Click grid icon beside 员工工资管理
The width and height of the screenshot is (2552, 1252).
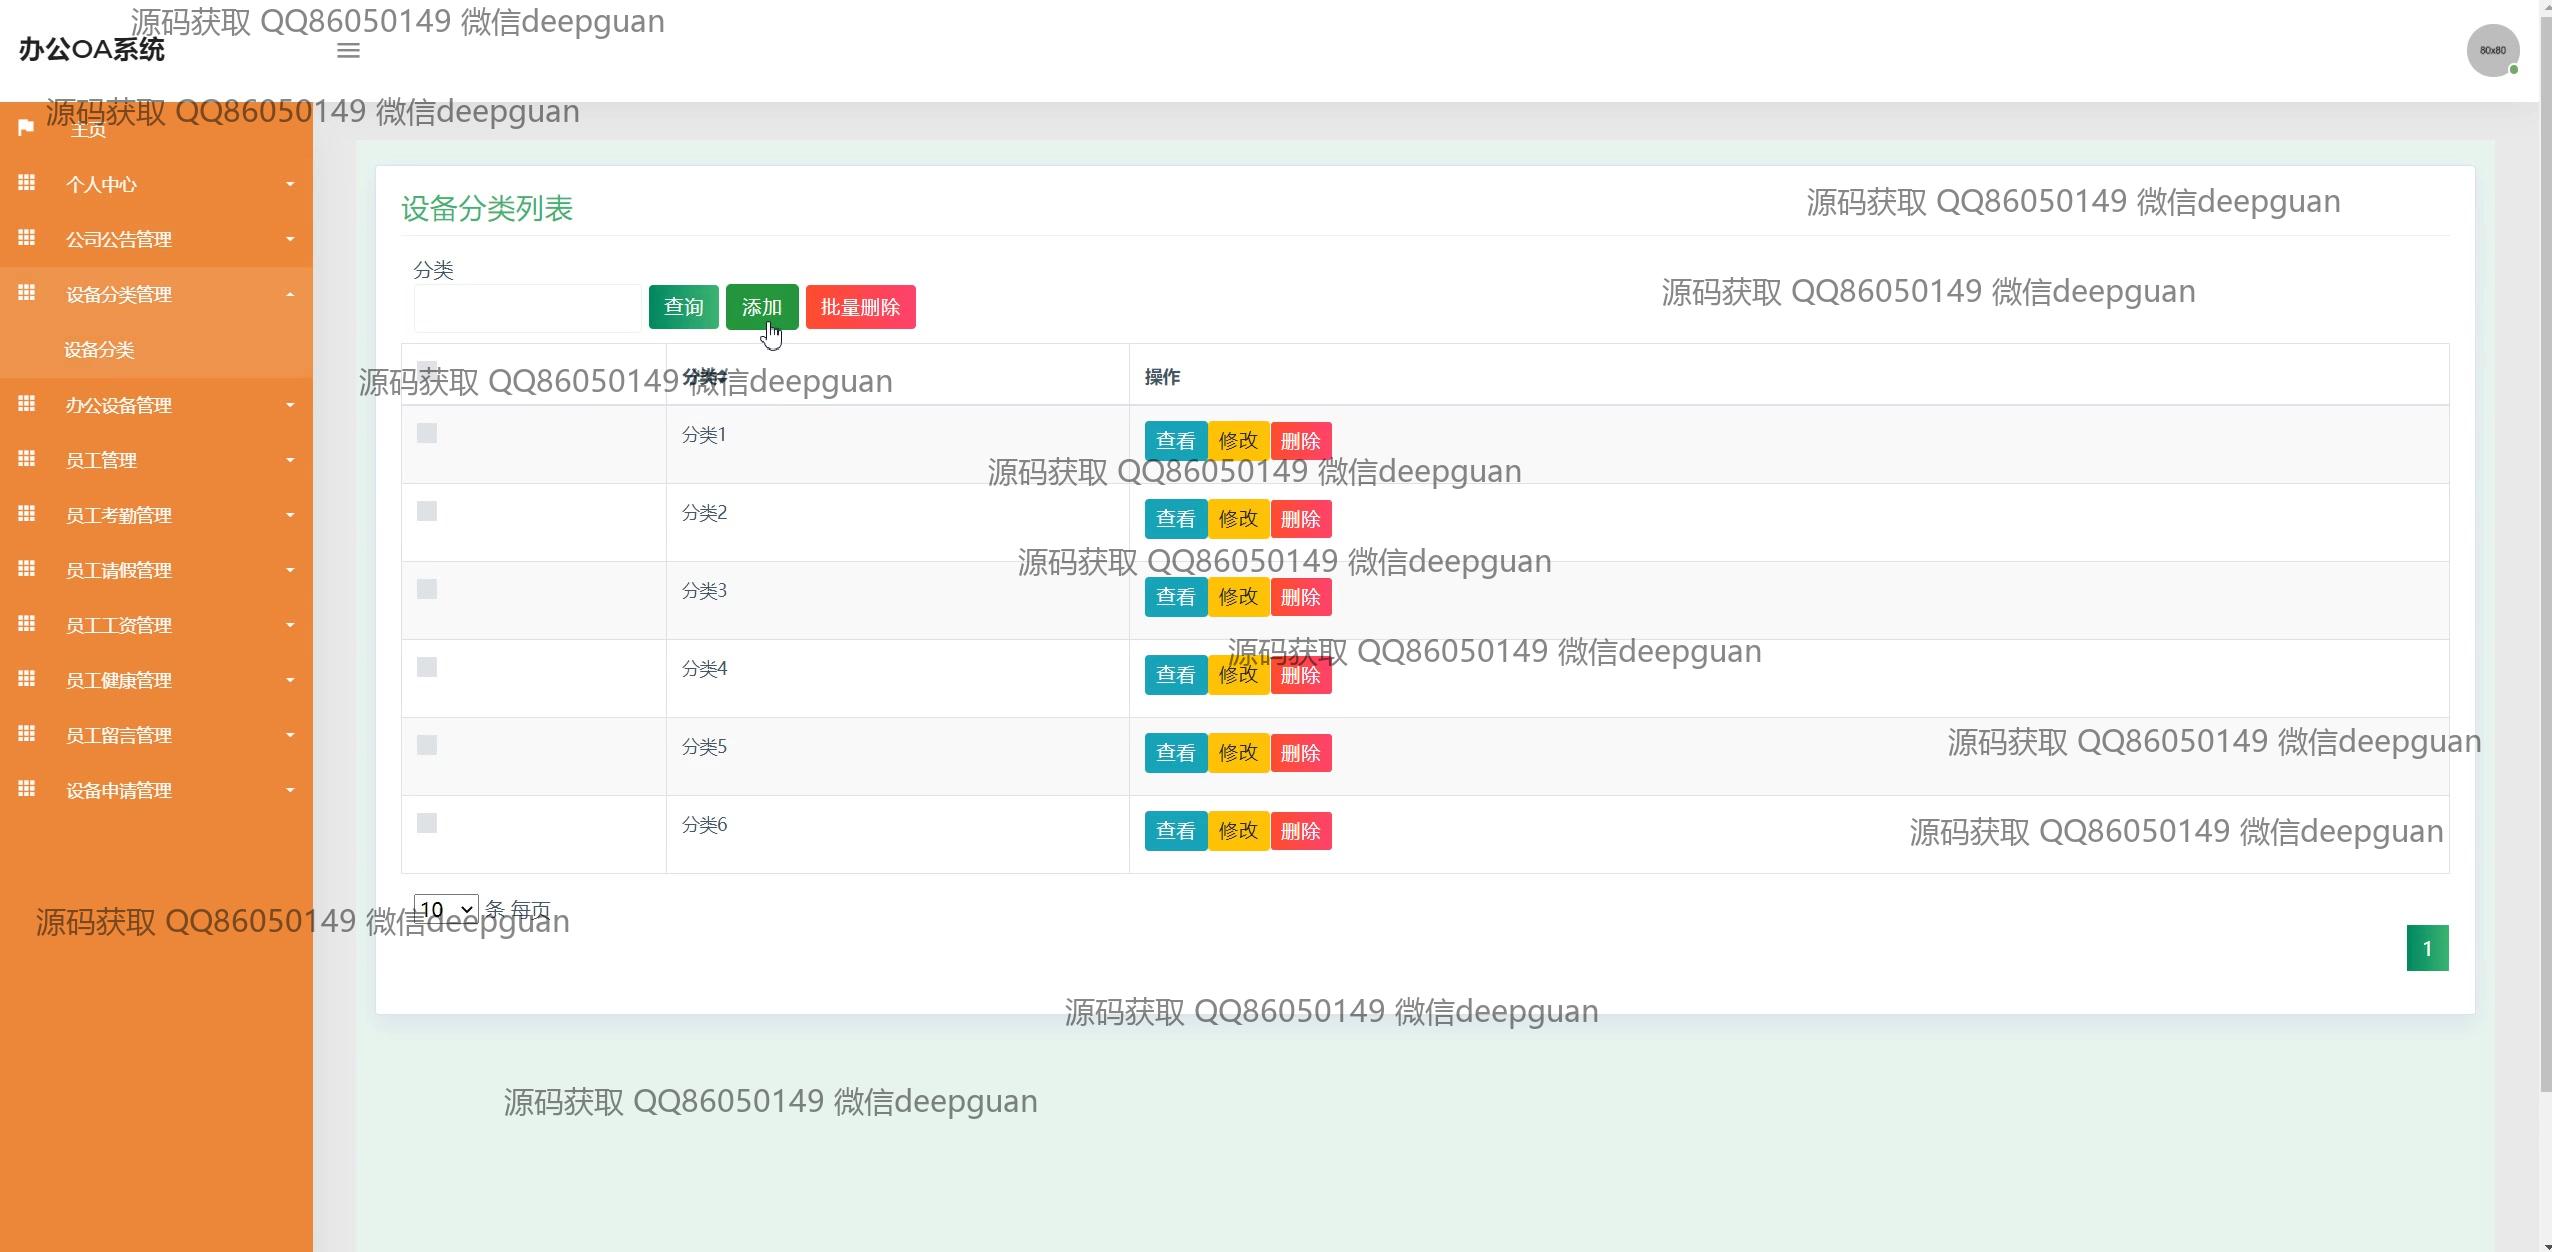pos(27,624)
